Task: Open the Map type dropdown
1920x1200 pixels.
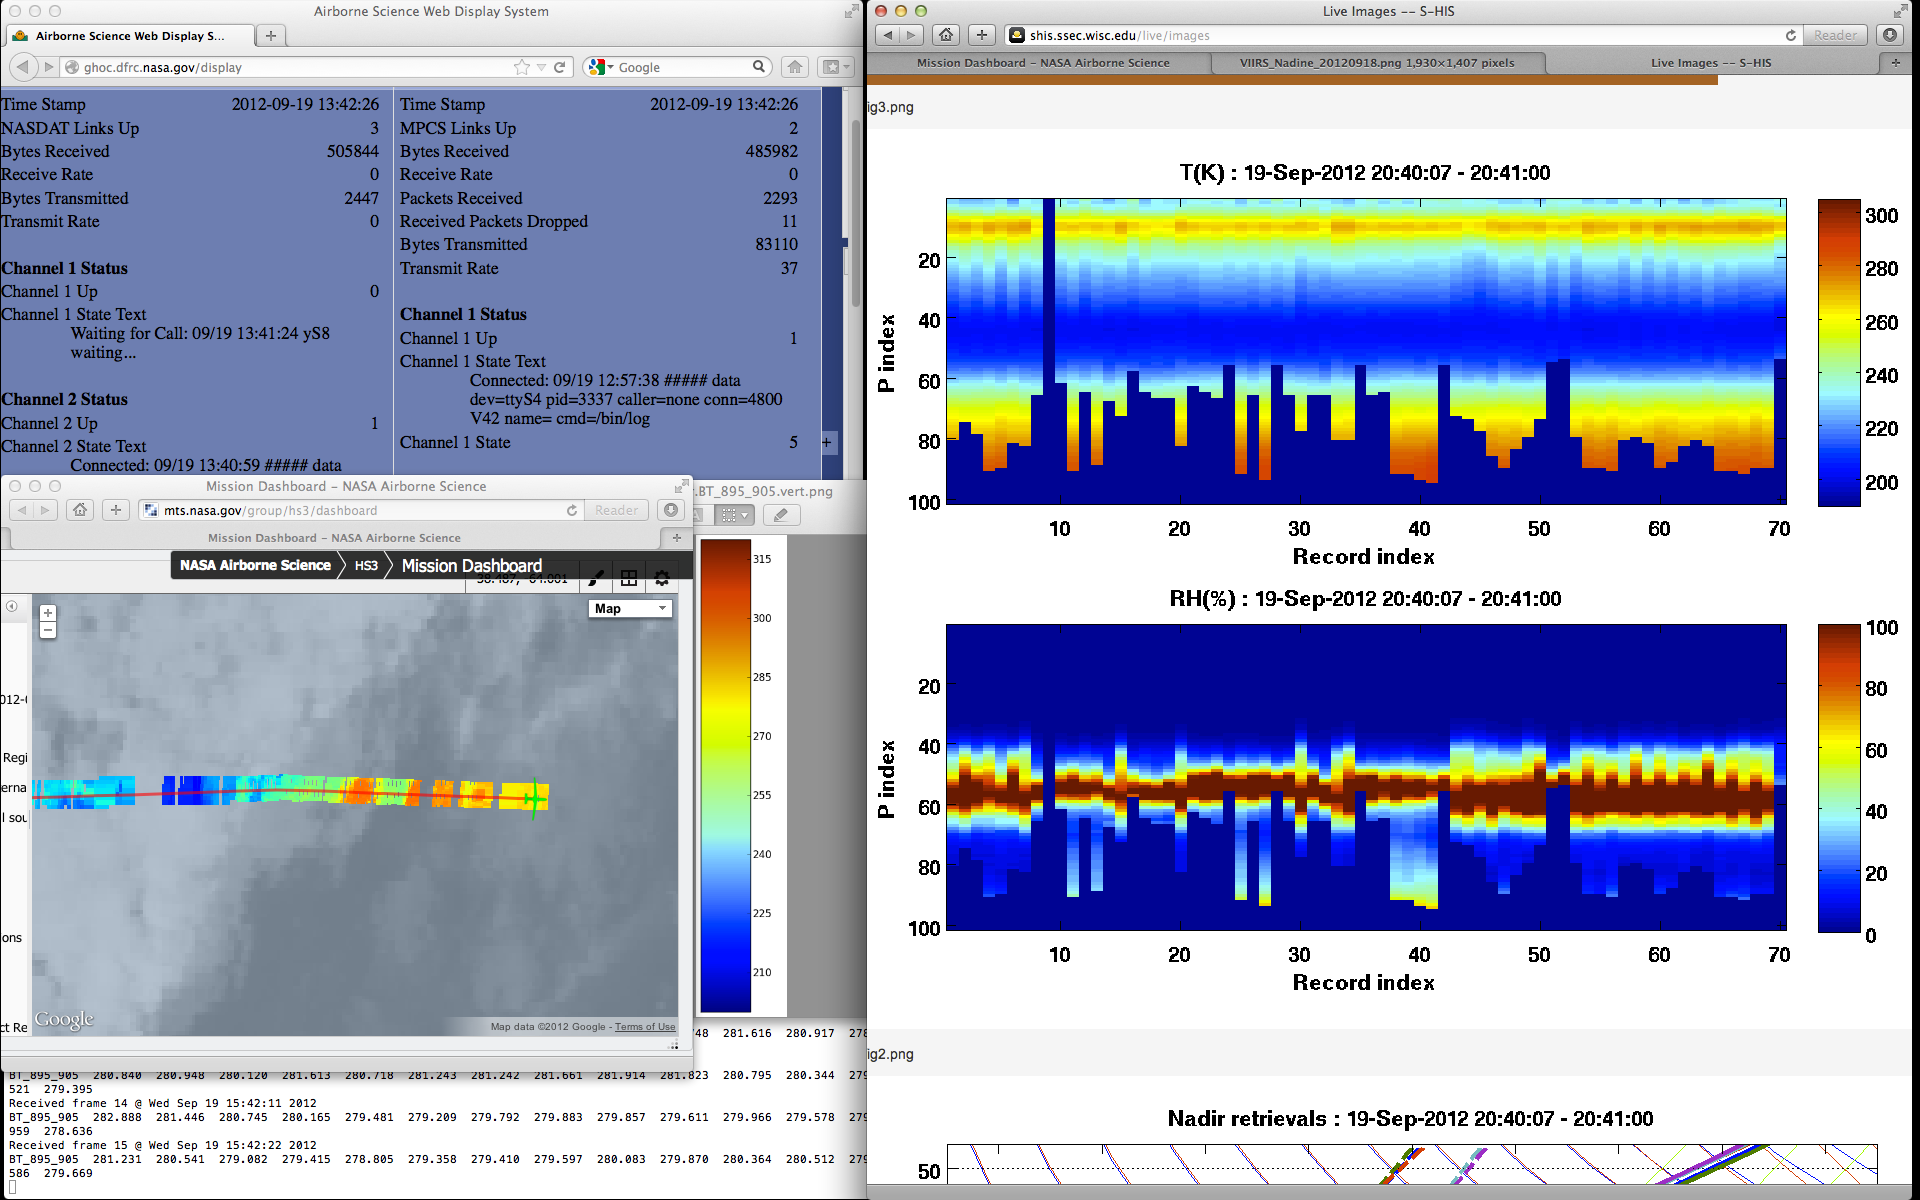Action: point(631,608)
